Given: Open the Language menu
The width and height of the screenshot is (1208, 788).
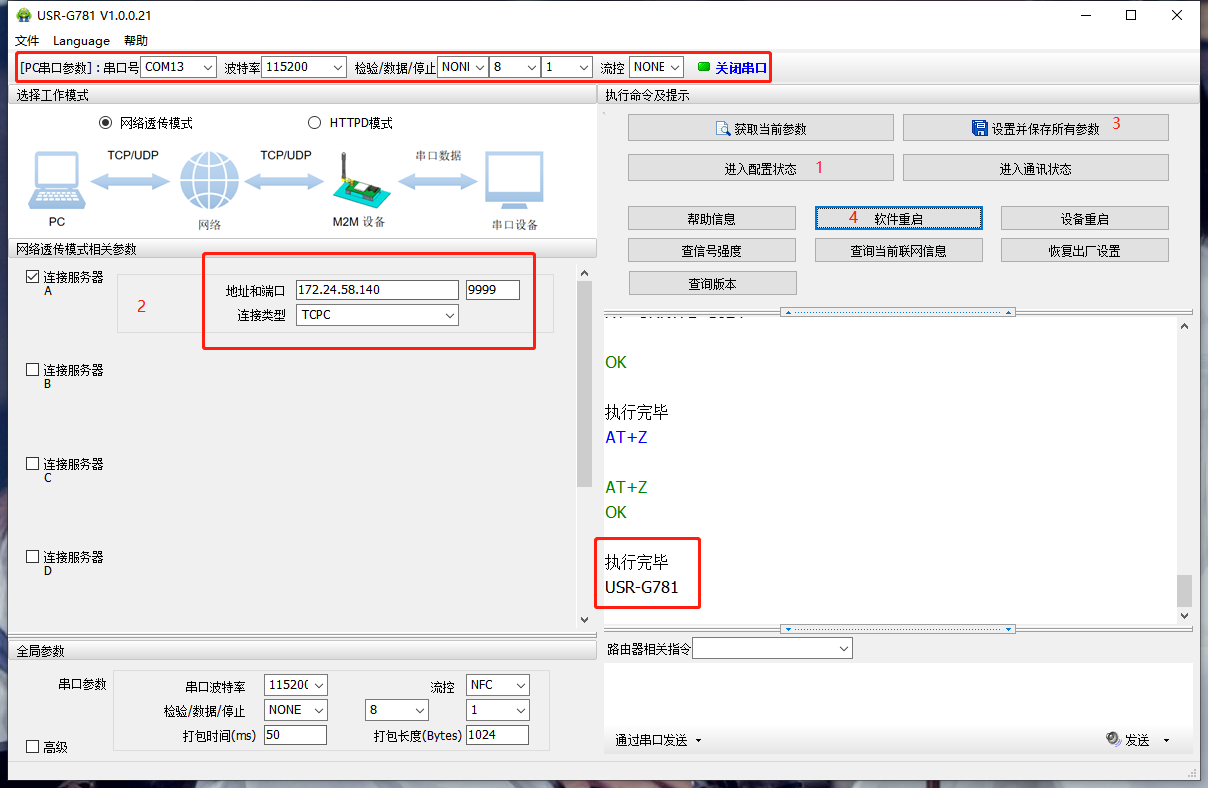Looking at the screenshot, I should 81,41.
